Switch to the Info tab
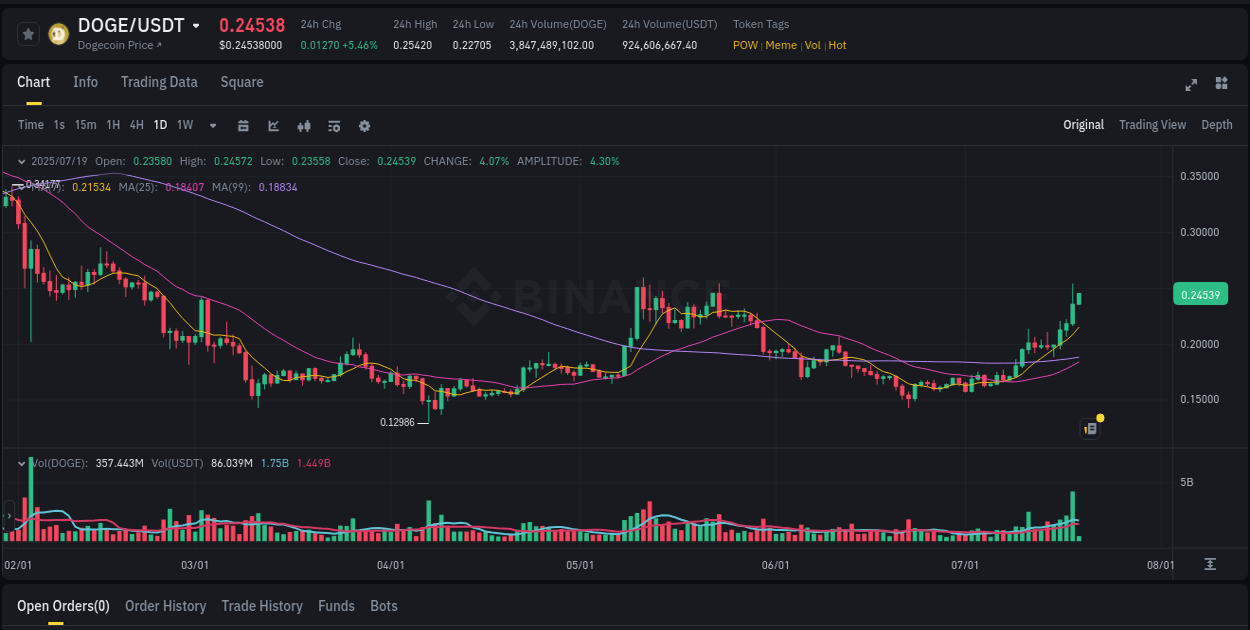This screenshot has width=1250, height=630. coord(85,82)
